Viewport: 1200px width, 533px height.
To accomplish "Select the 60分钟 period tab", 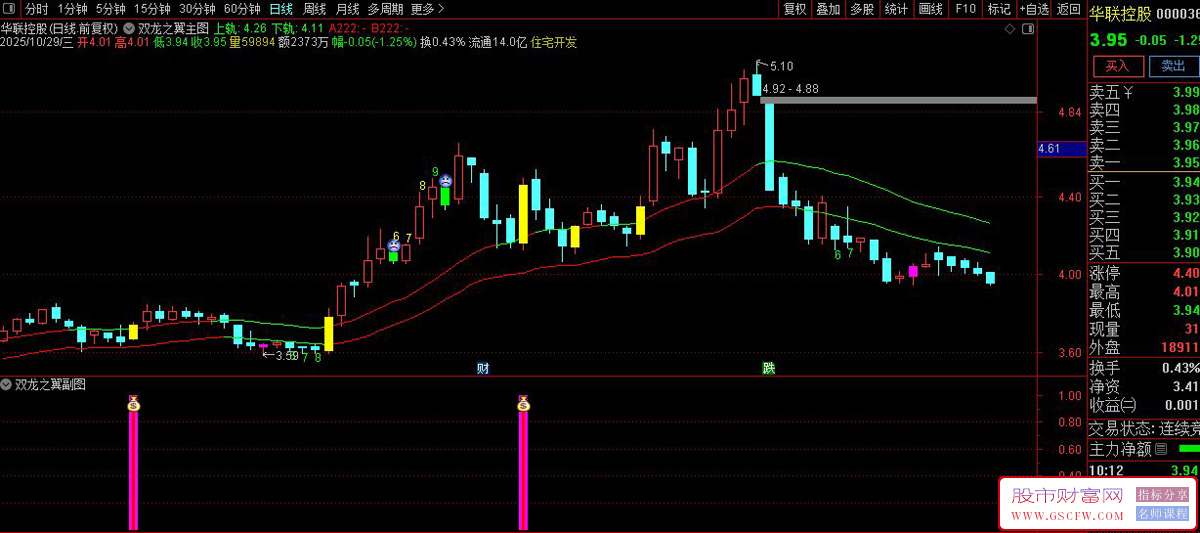I will point(242,9).
